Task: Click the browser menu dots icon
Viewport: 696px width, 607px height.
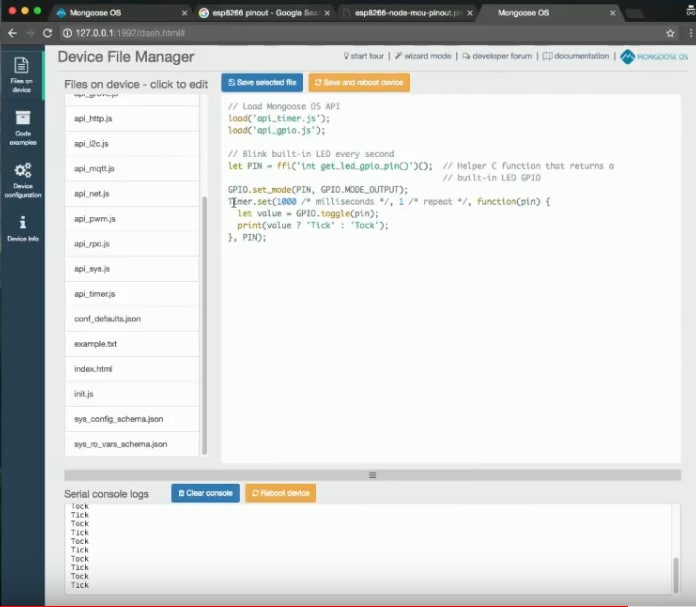Action: point(690,33)
